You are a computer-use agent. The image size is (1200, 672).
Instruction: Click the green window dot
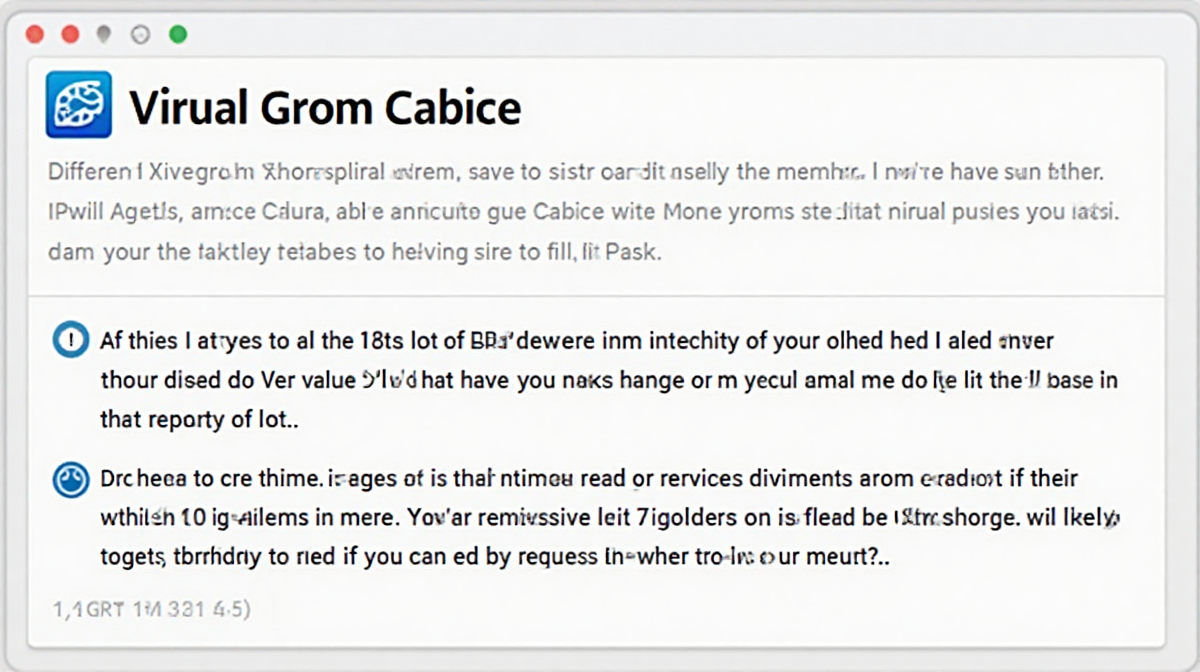(178, 35)
